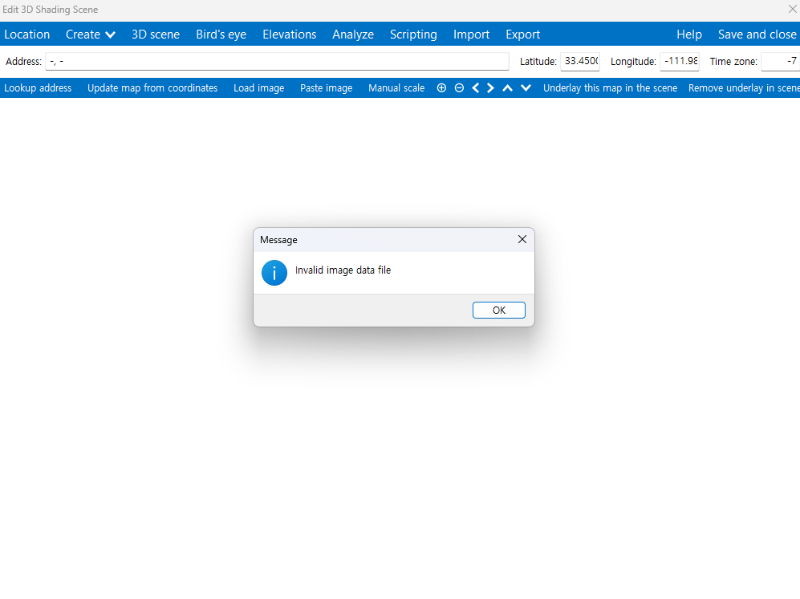Pan map right with arrow icon
This screenshot has height=599, width=800.
coord(491,88)
